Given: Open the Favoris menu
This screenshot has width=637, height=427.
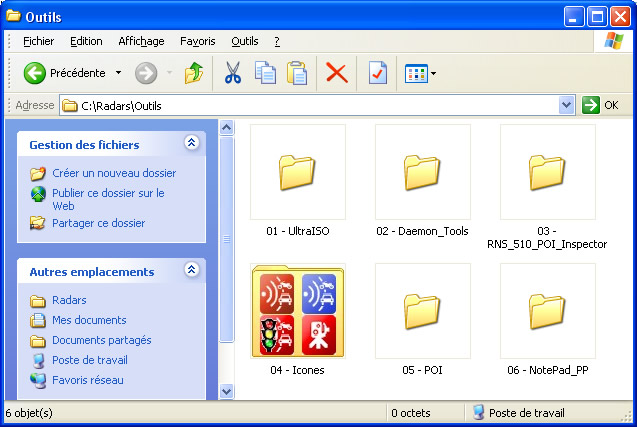Looking at the screenshot, I should pyautogui.click(x=198, y=41).
